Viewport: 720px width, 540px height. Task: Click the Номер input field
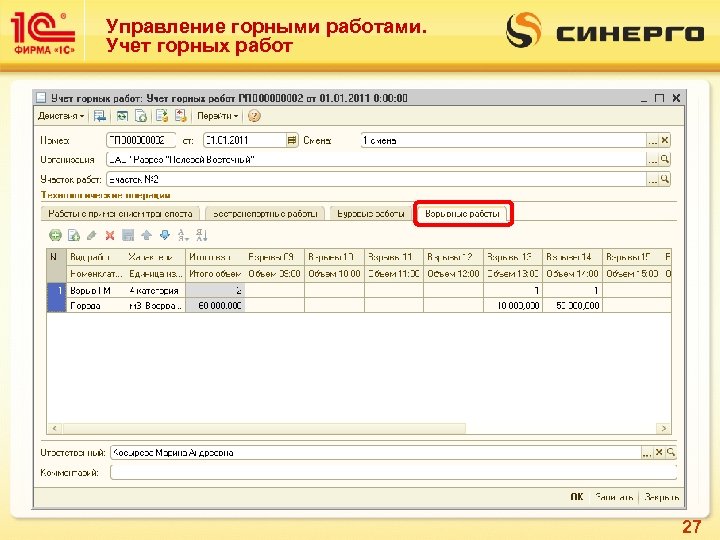[x=141, y=140]
